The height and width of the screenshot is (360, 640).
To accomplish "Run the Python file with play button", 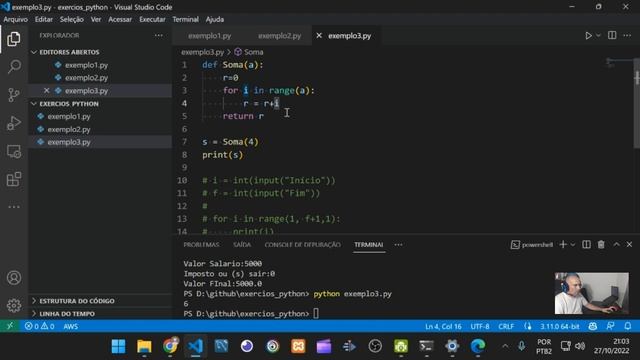I will [x=588, y=36].
